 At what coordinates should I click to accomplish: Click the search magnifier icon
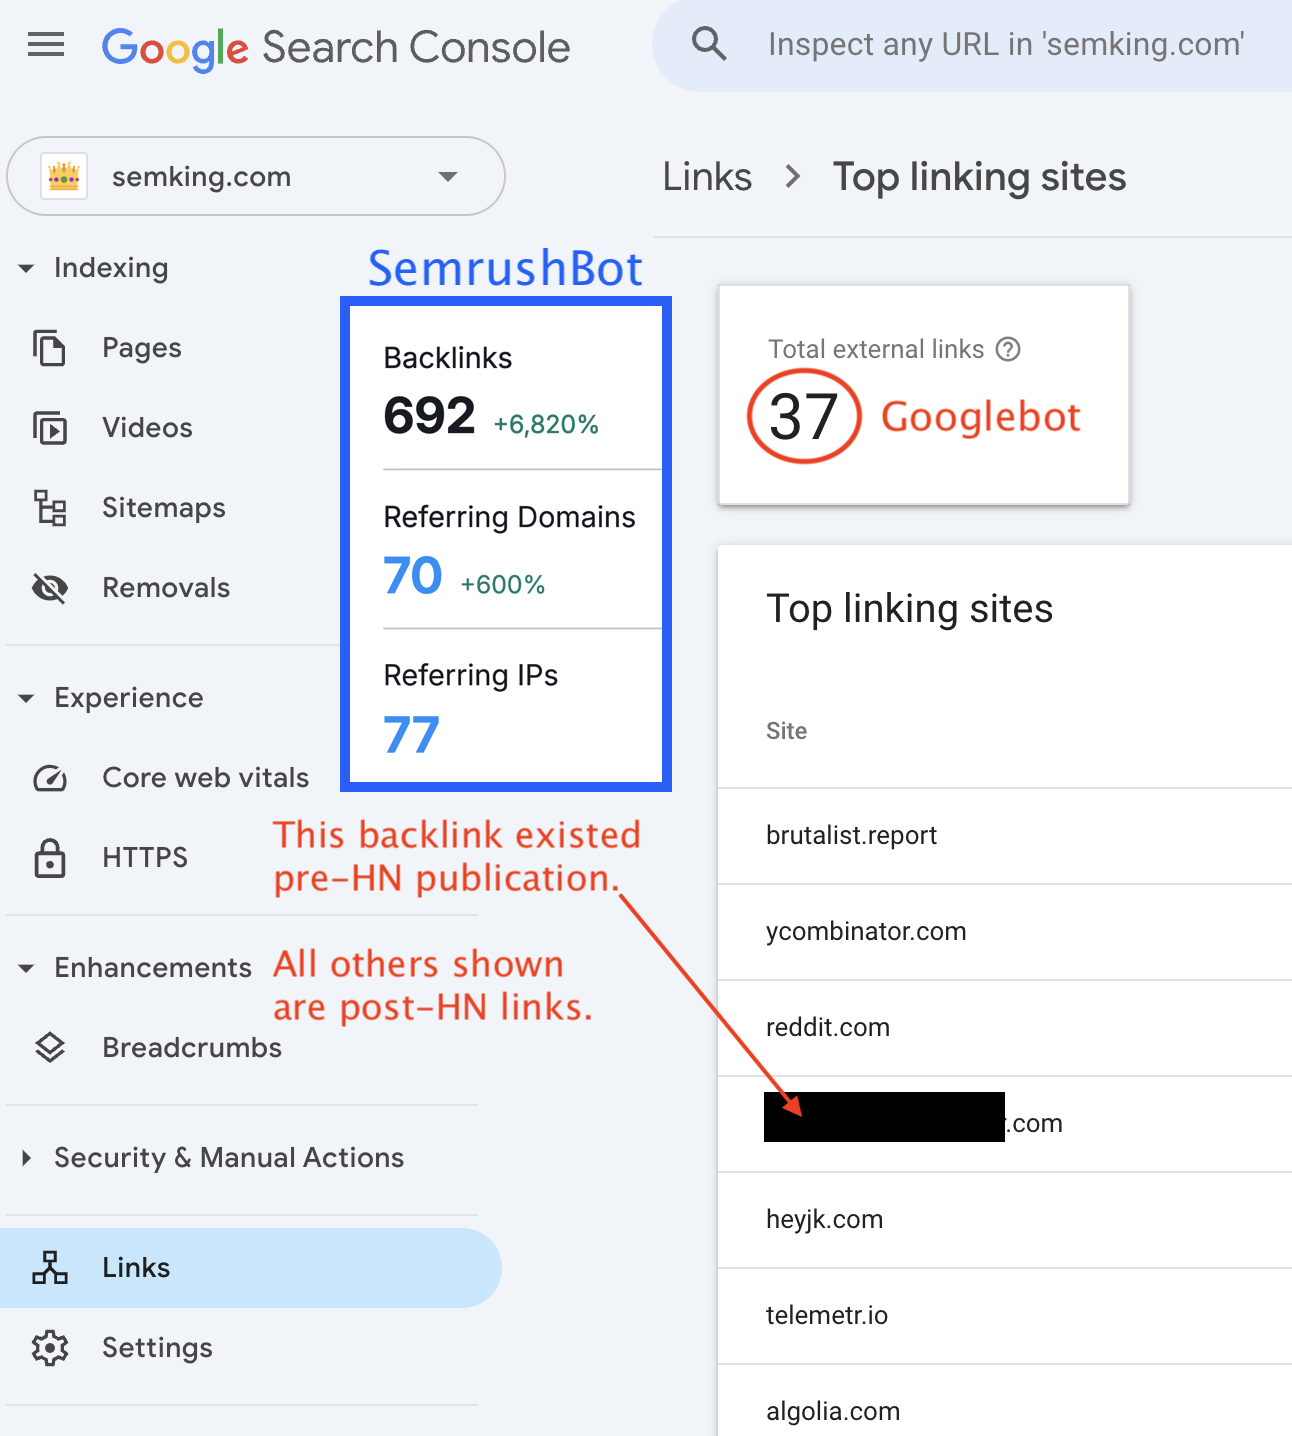pyautogui.click(x=709, y=44)
